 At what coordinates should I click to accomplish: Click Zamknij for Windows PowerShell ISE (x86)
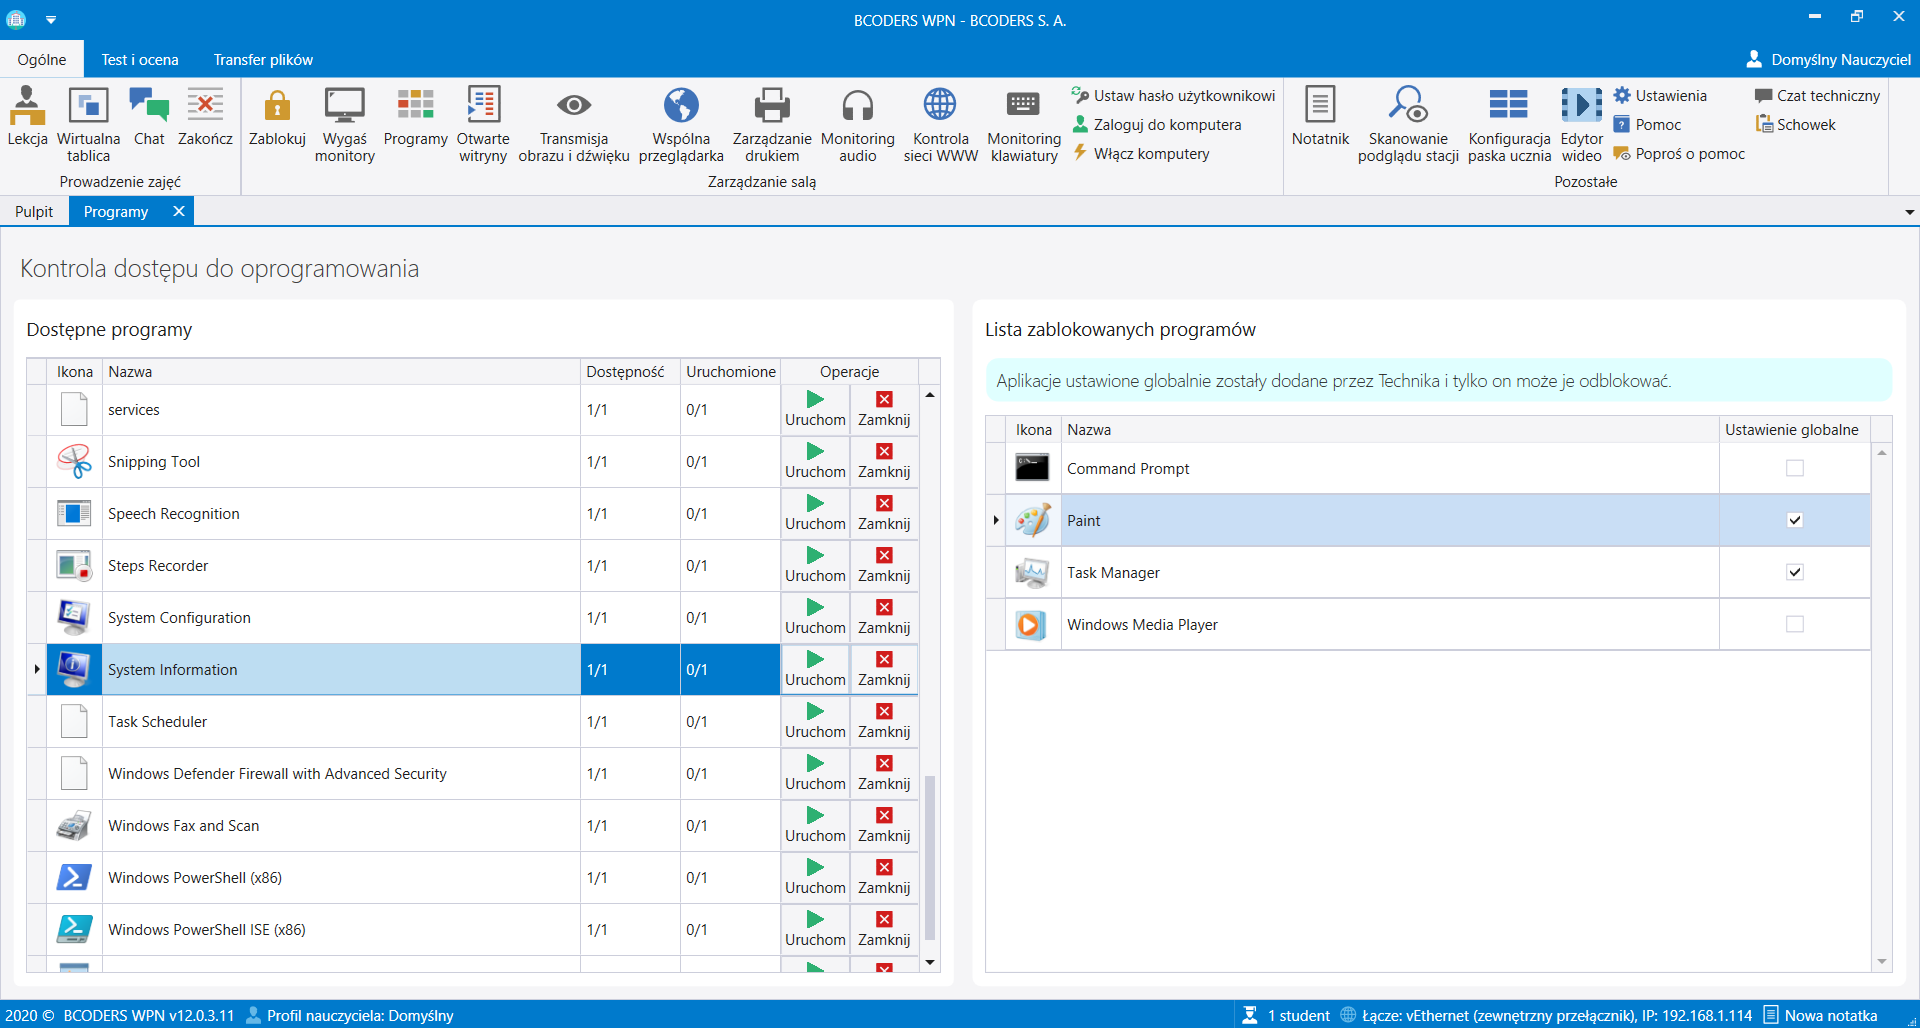[884, 929]
